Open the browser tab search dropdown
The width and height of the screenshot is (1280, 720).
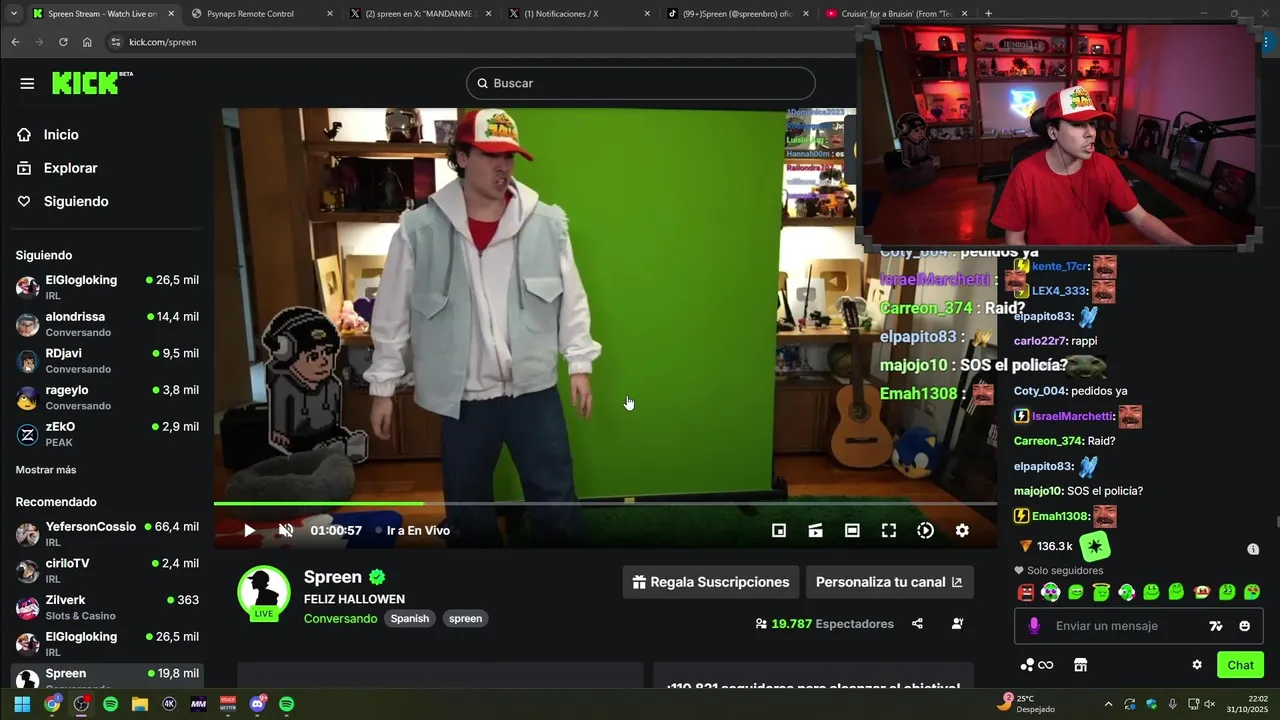tap(14, 14)
